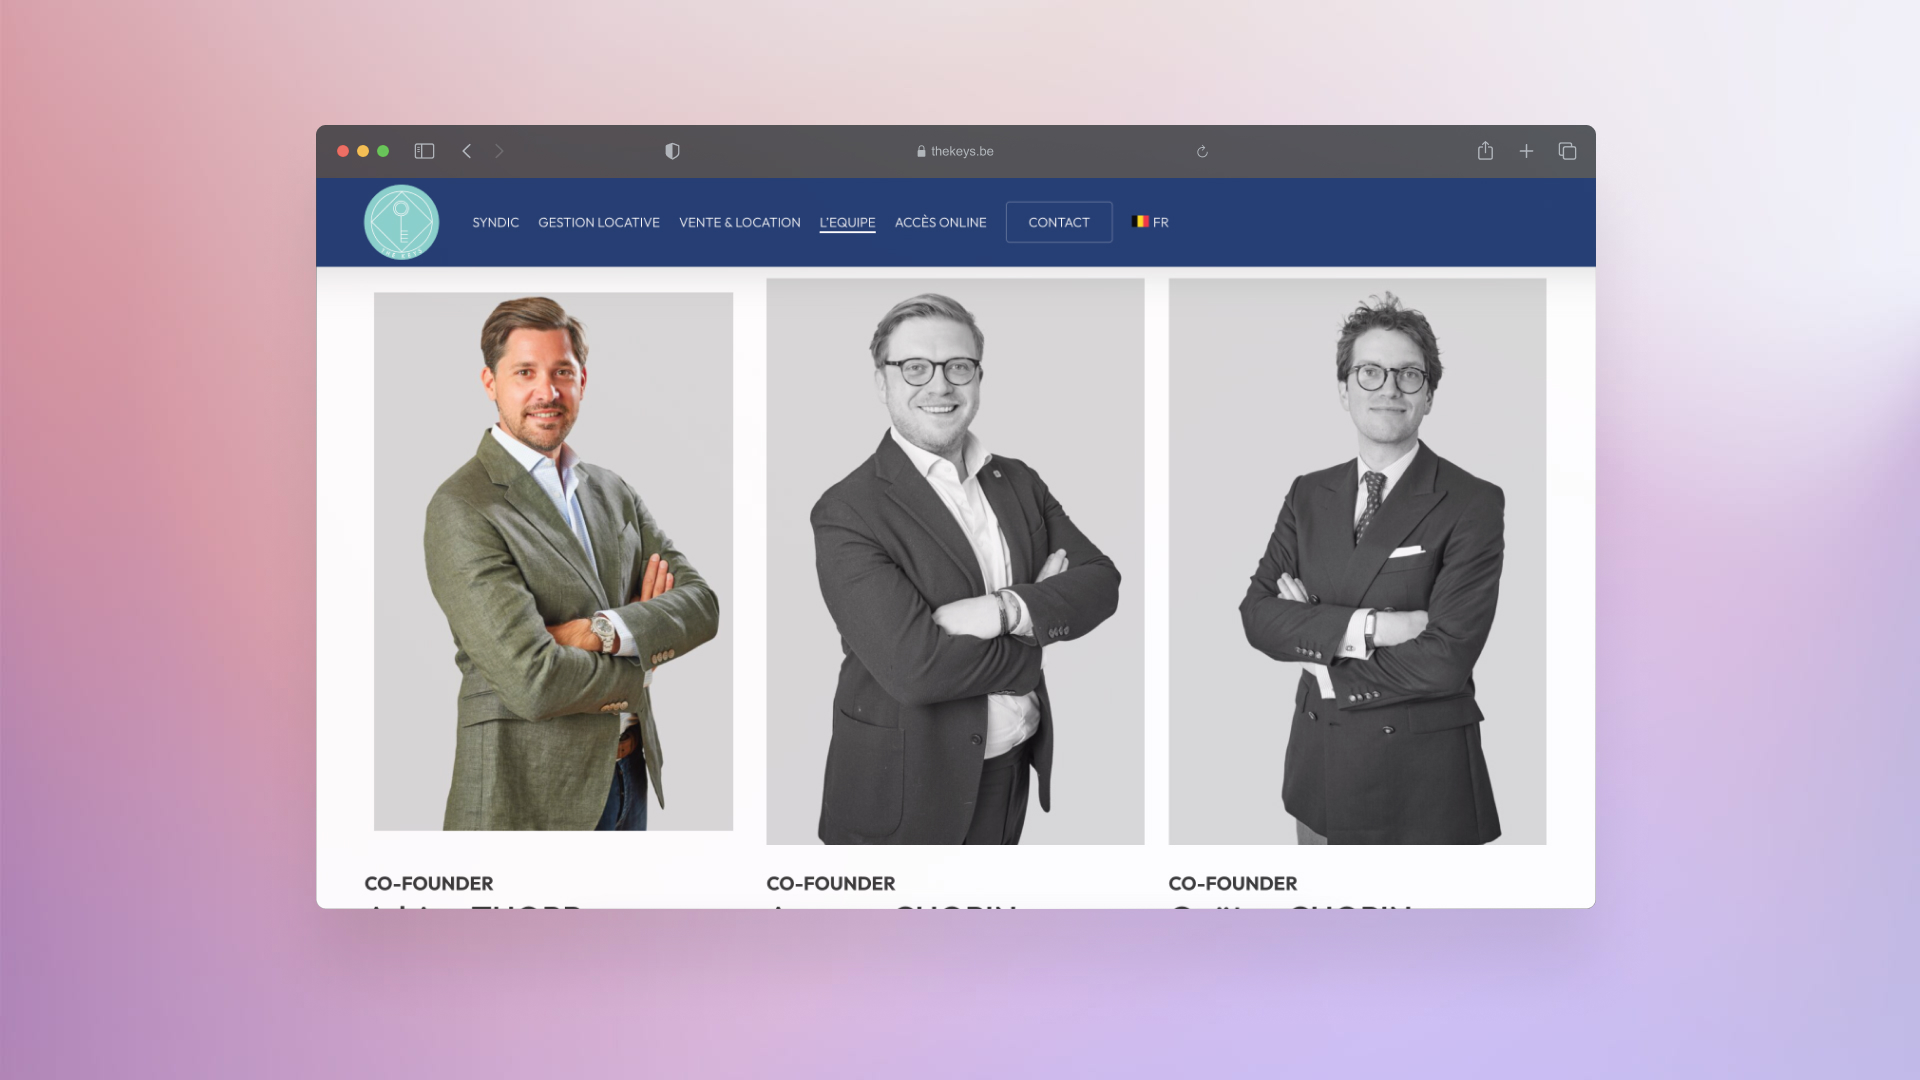1920x1080 pixels.
Task: Open VENTE & LOCATION section
Action: [x=739, y=222]
